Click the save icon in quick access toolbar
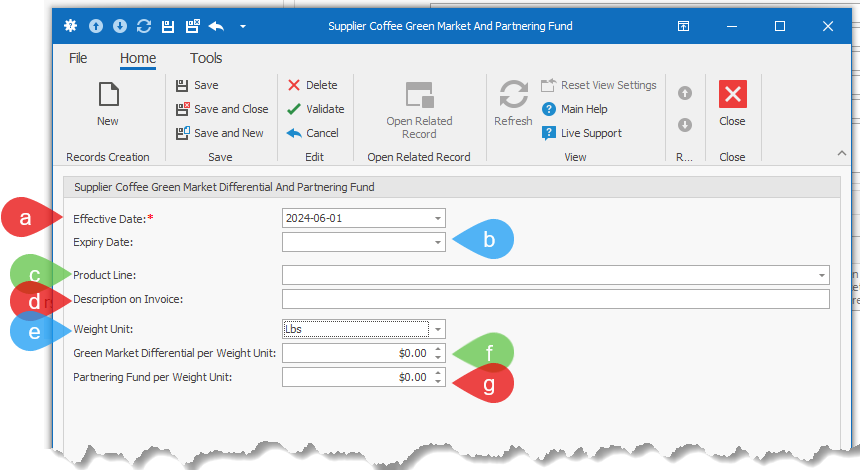 tap(168, 26)
